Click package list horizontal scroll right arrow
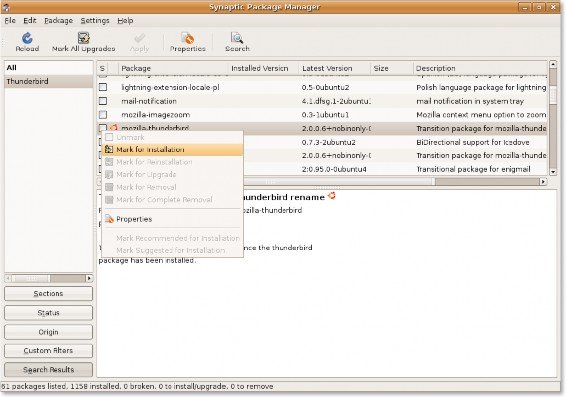This screenshot has height=397, width=566. coord(543,181)
